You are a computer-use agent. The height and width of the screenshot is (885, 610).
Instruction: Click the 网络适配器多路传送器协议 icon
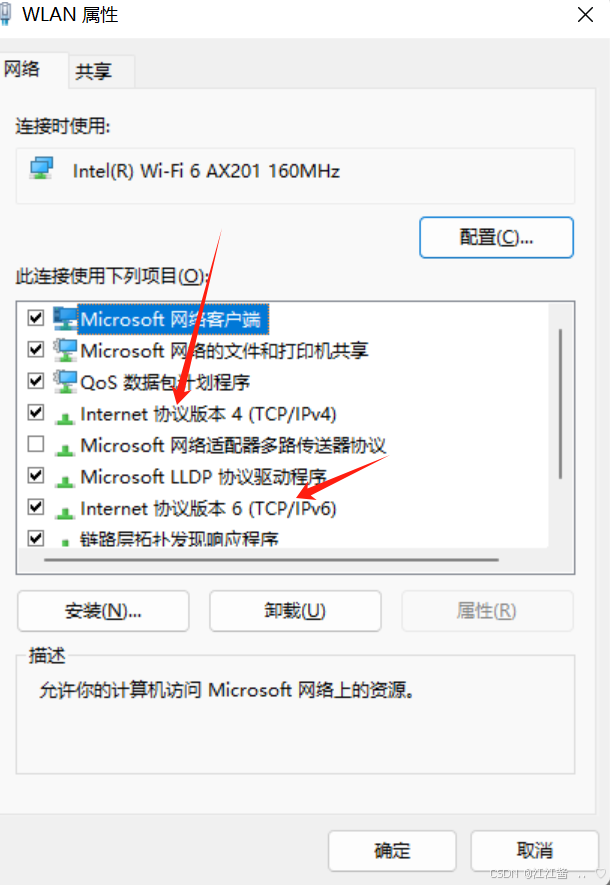coord(65,449)
